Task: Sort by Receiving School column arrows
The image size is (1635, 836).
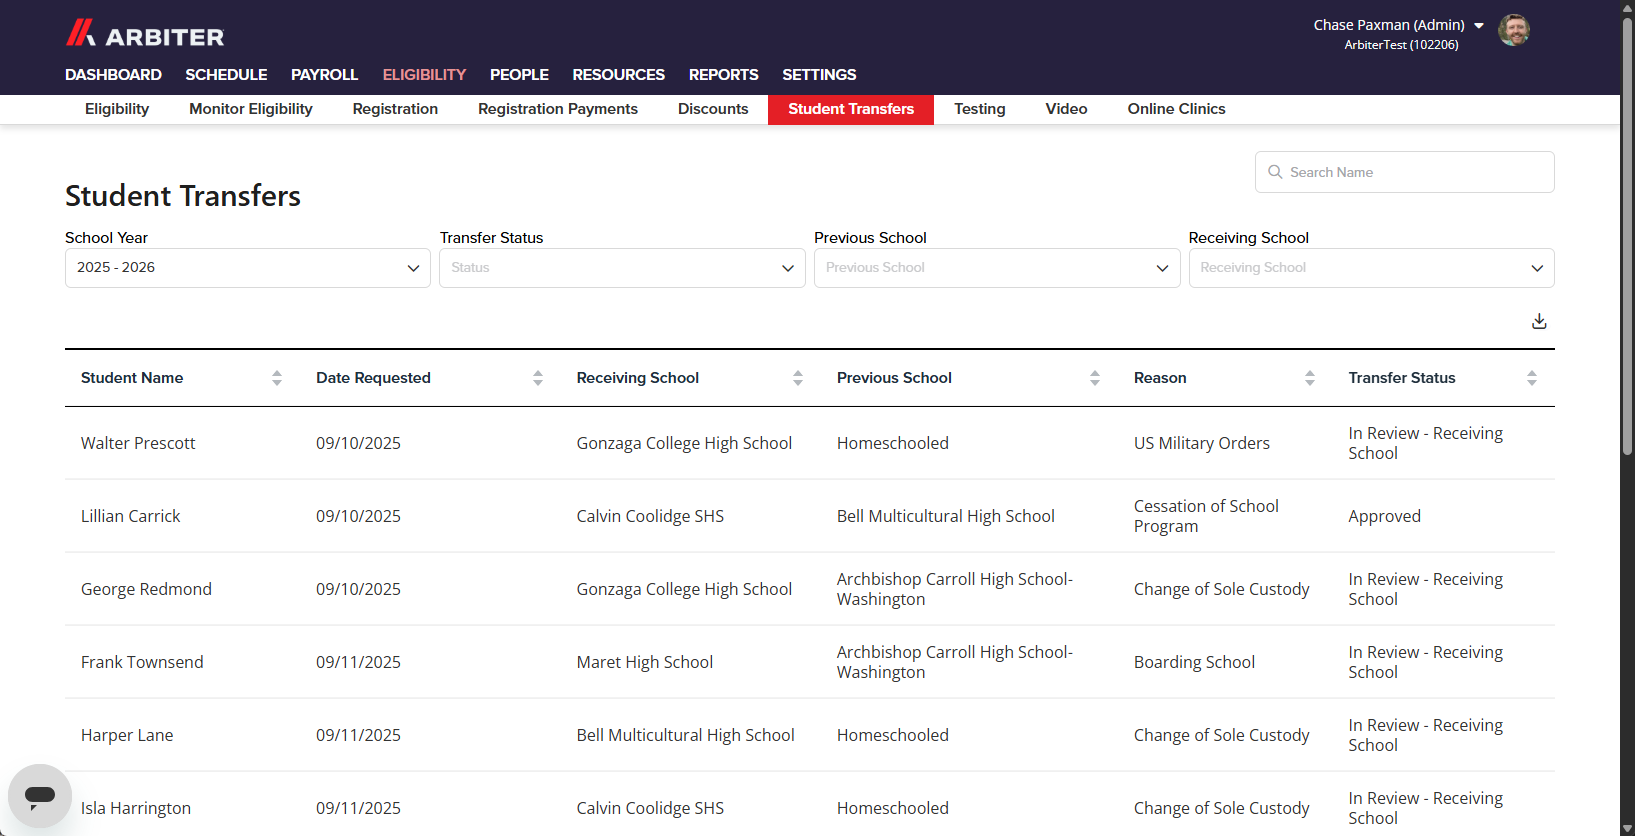Action: [798, 378]
